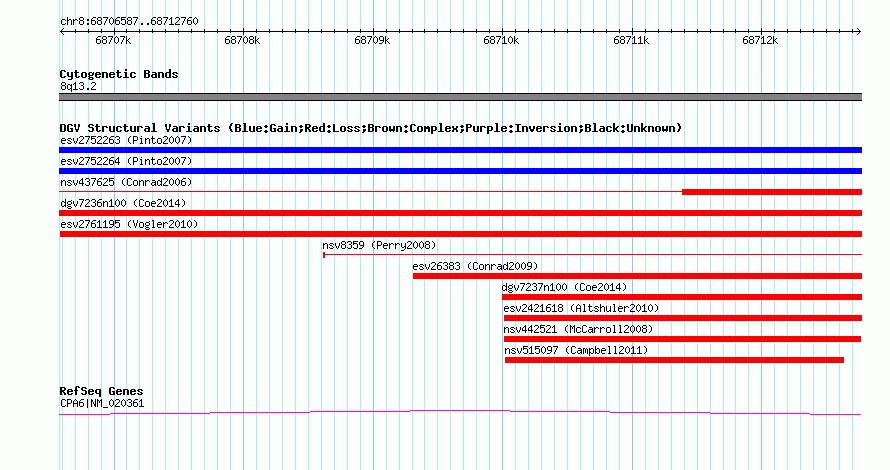Click the esv26383 (Conrad2009) red bar

(x=637, y=276)
